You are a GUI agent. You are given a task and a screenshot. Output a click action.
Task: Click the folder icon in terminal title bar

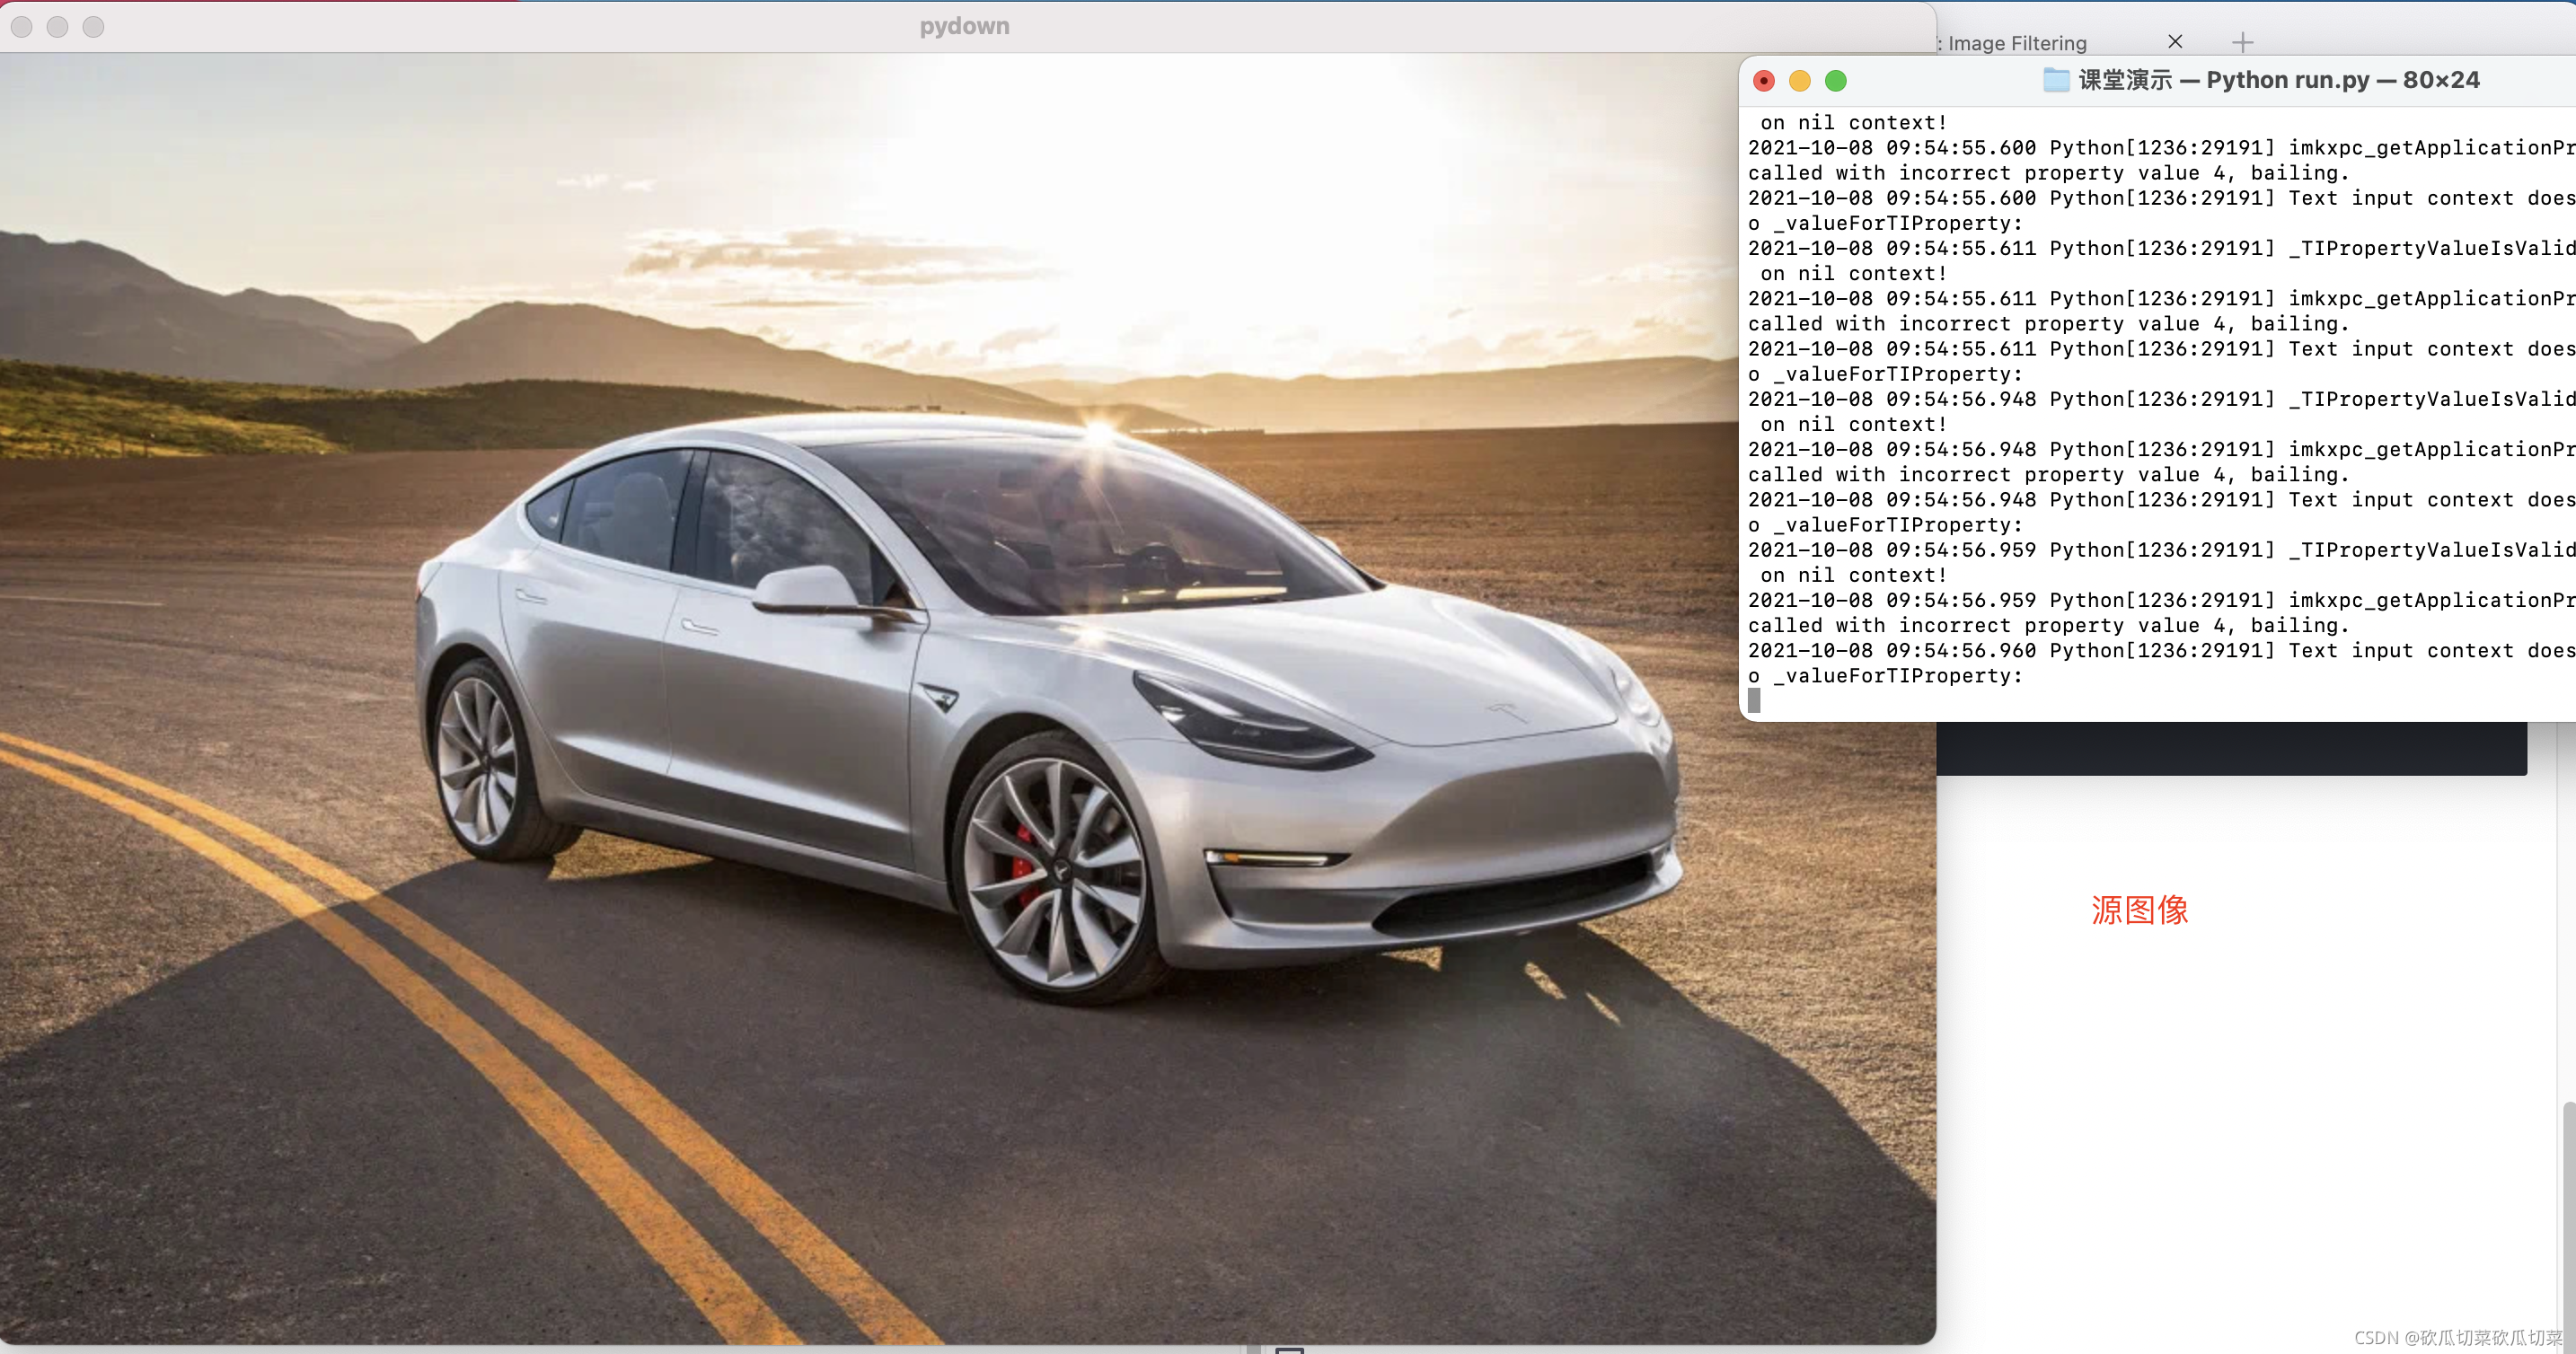tap(2055, 80)
